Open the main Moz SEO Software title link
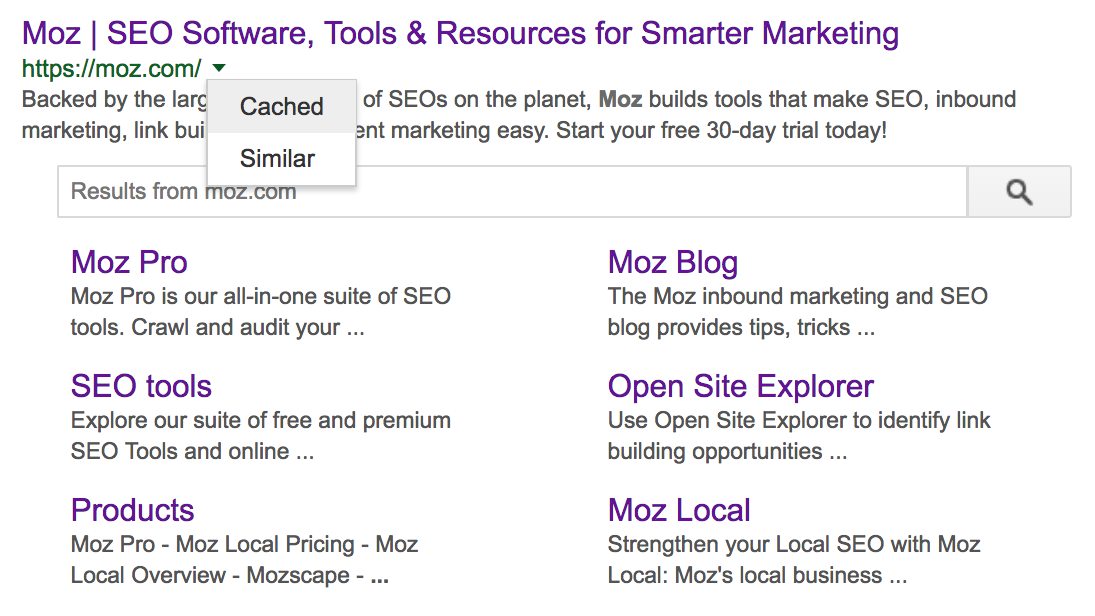 click(460, 33)
